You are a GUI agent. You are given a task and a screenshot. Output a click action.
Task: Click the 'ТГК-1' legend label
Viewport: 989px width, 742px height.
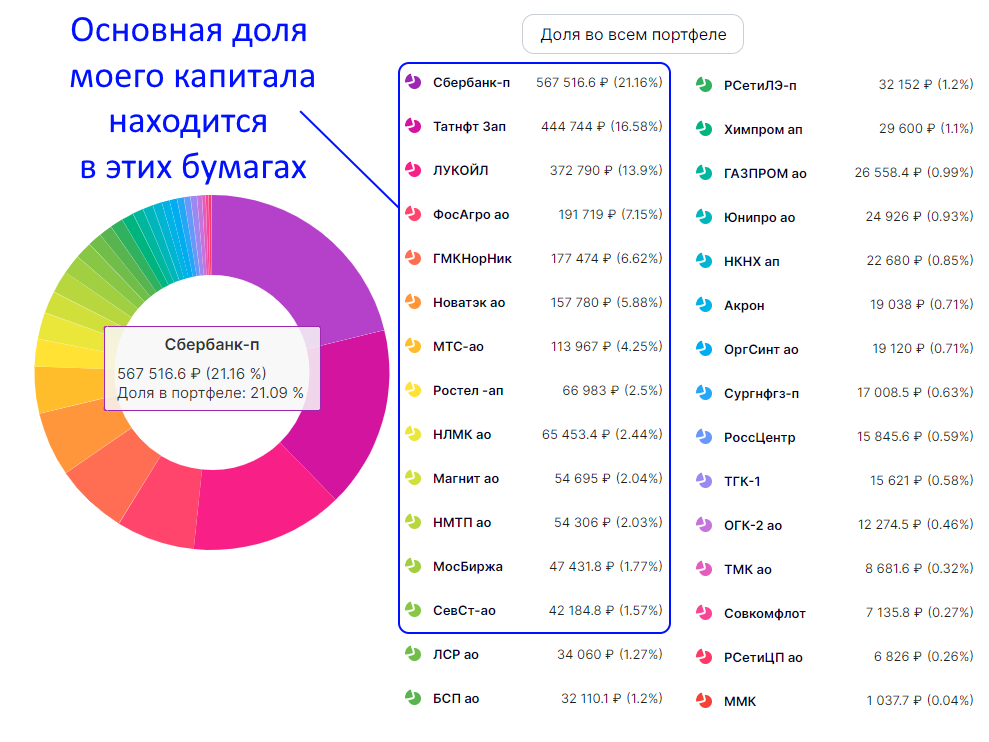coord(742,481)
